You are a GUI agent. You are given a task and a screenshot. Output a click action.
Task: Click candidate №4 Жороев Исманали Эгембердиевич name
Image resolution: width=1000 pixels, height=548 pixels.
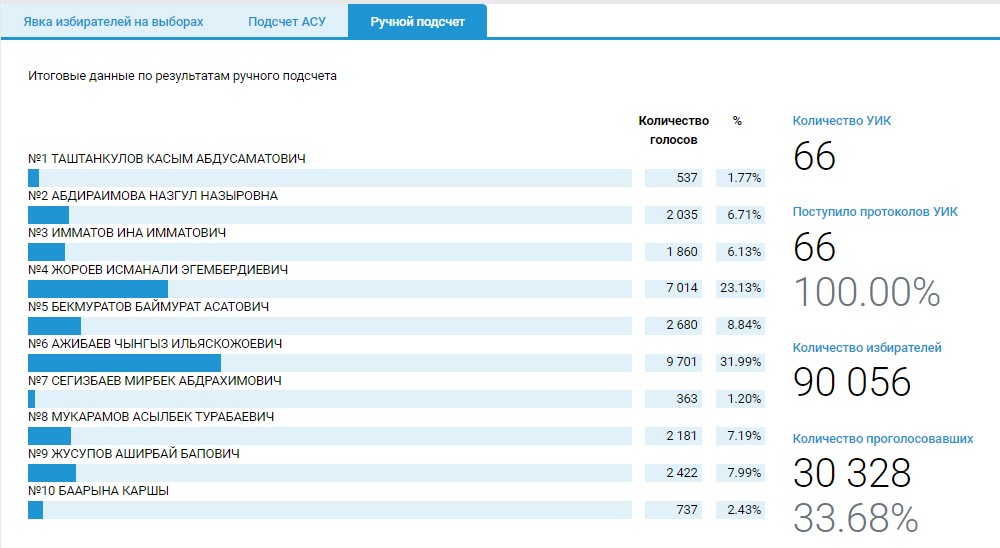159,270
